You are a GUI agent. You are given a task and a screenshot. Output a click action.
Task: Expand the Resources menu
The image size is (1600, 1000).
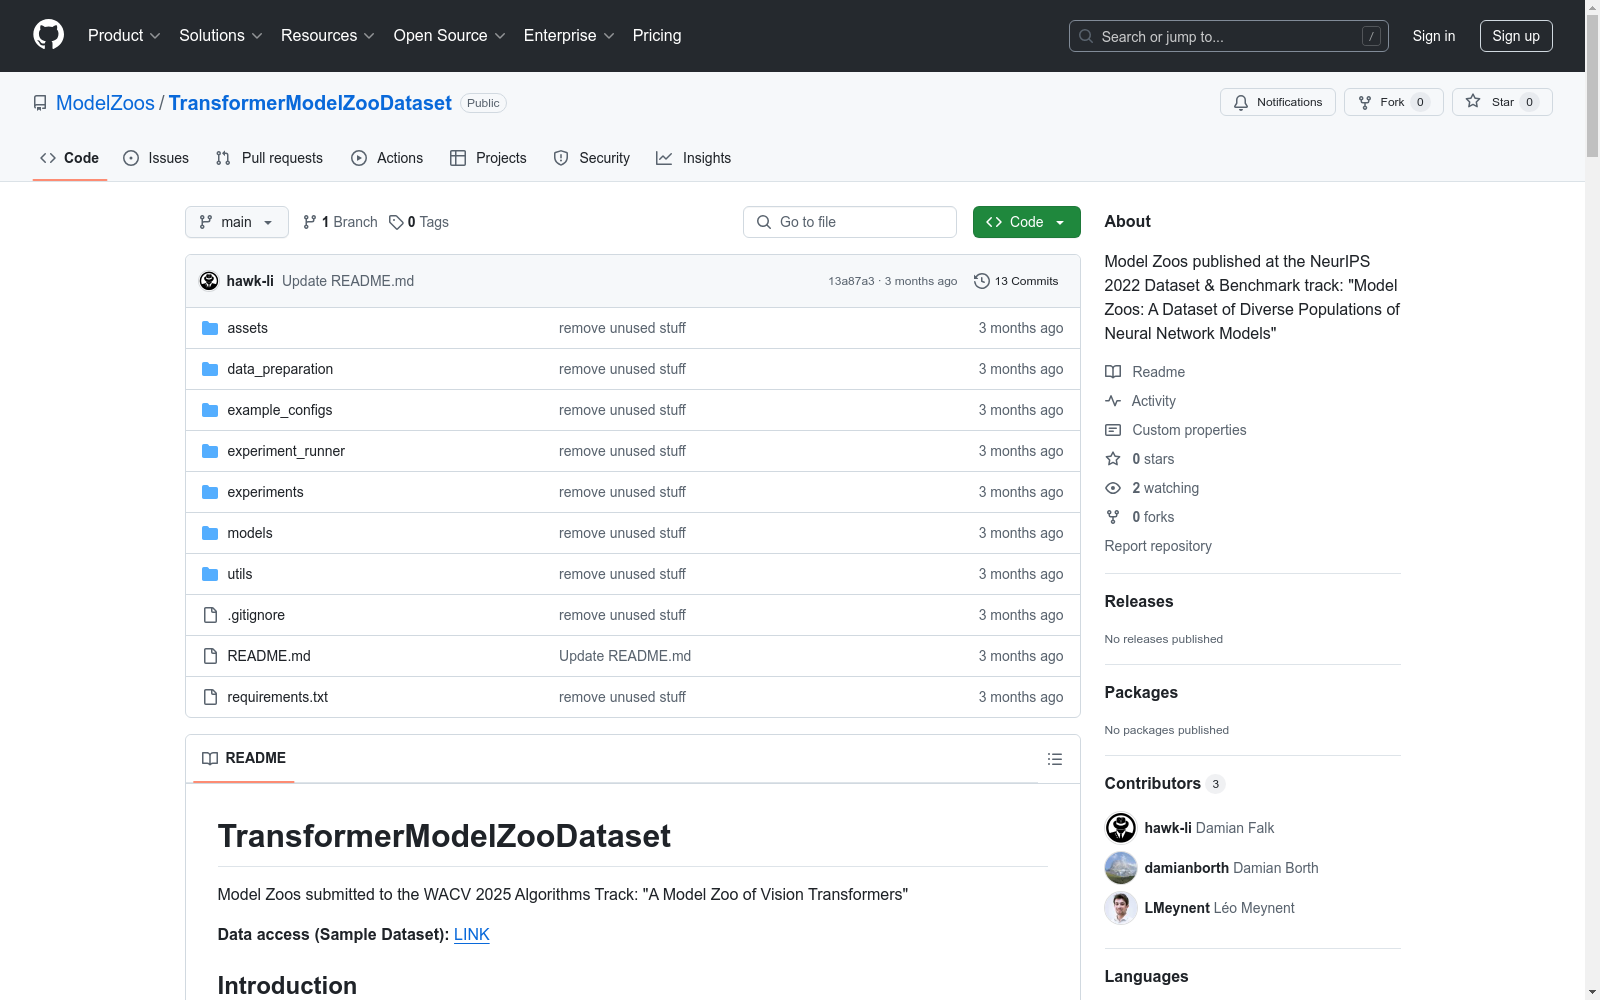(x=328, y=36)
